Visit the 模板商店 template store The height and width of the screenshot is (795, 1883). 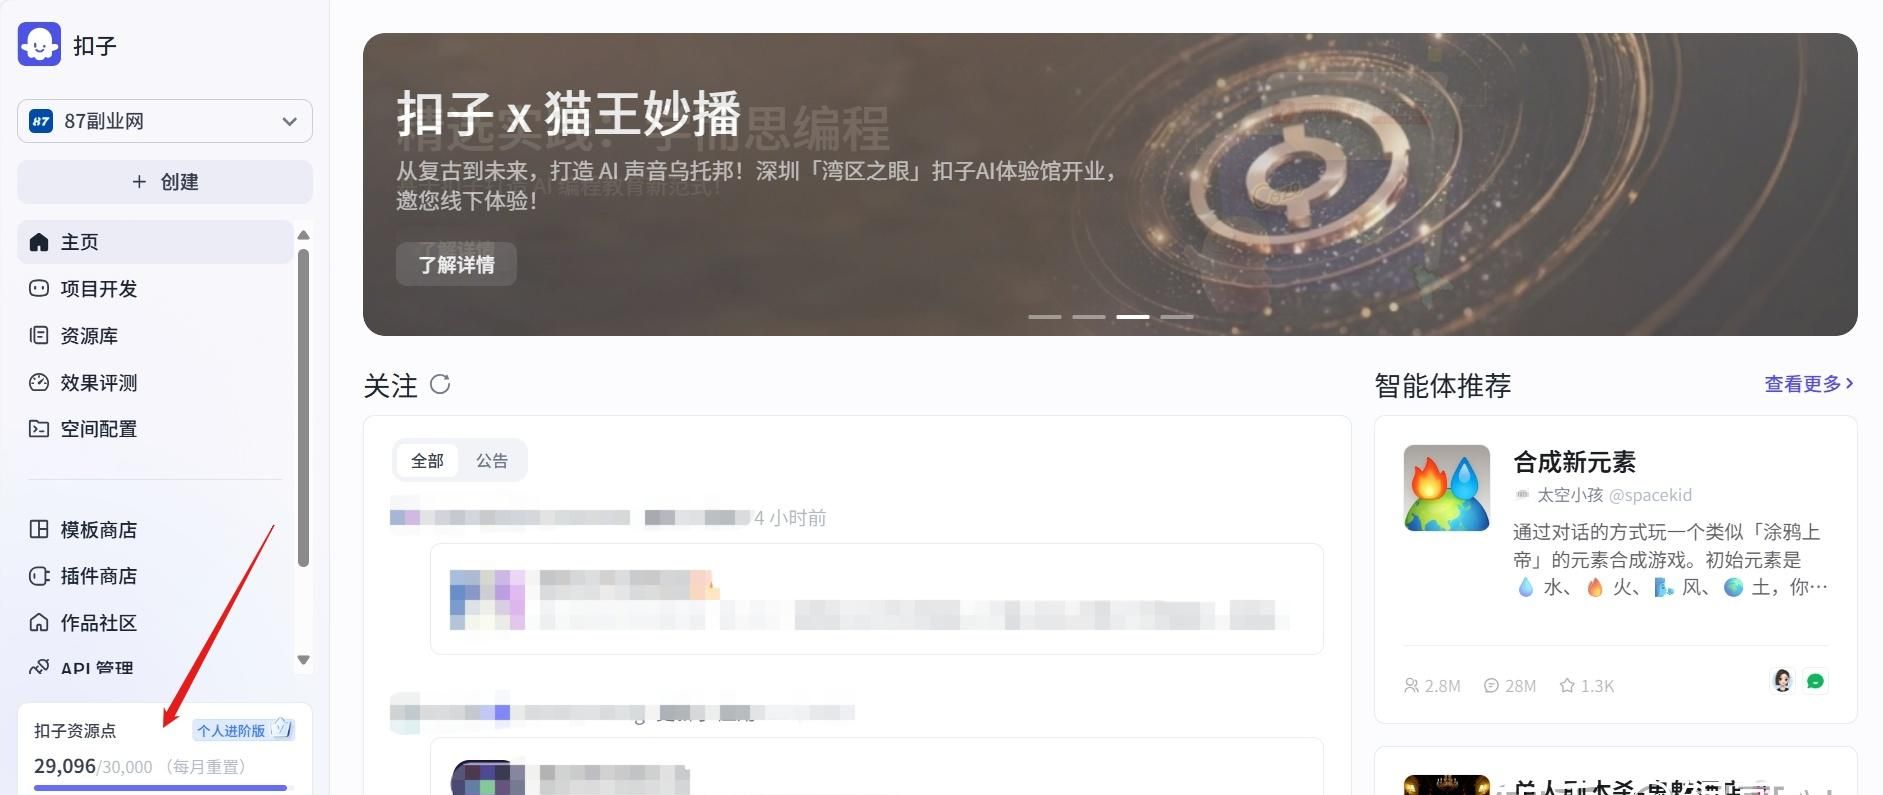[x=155, y=530]
